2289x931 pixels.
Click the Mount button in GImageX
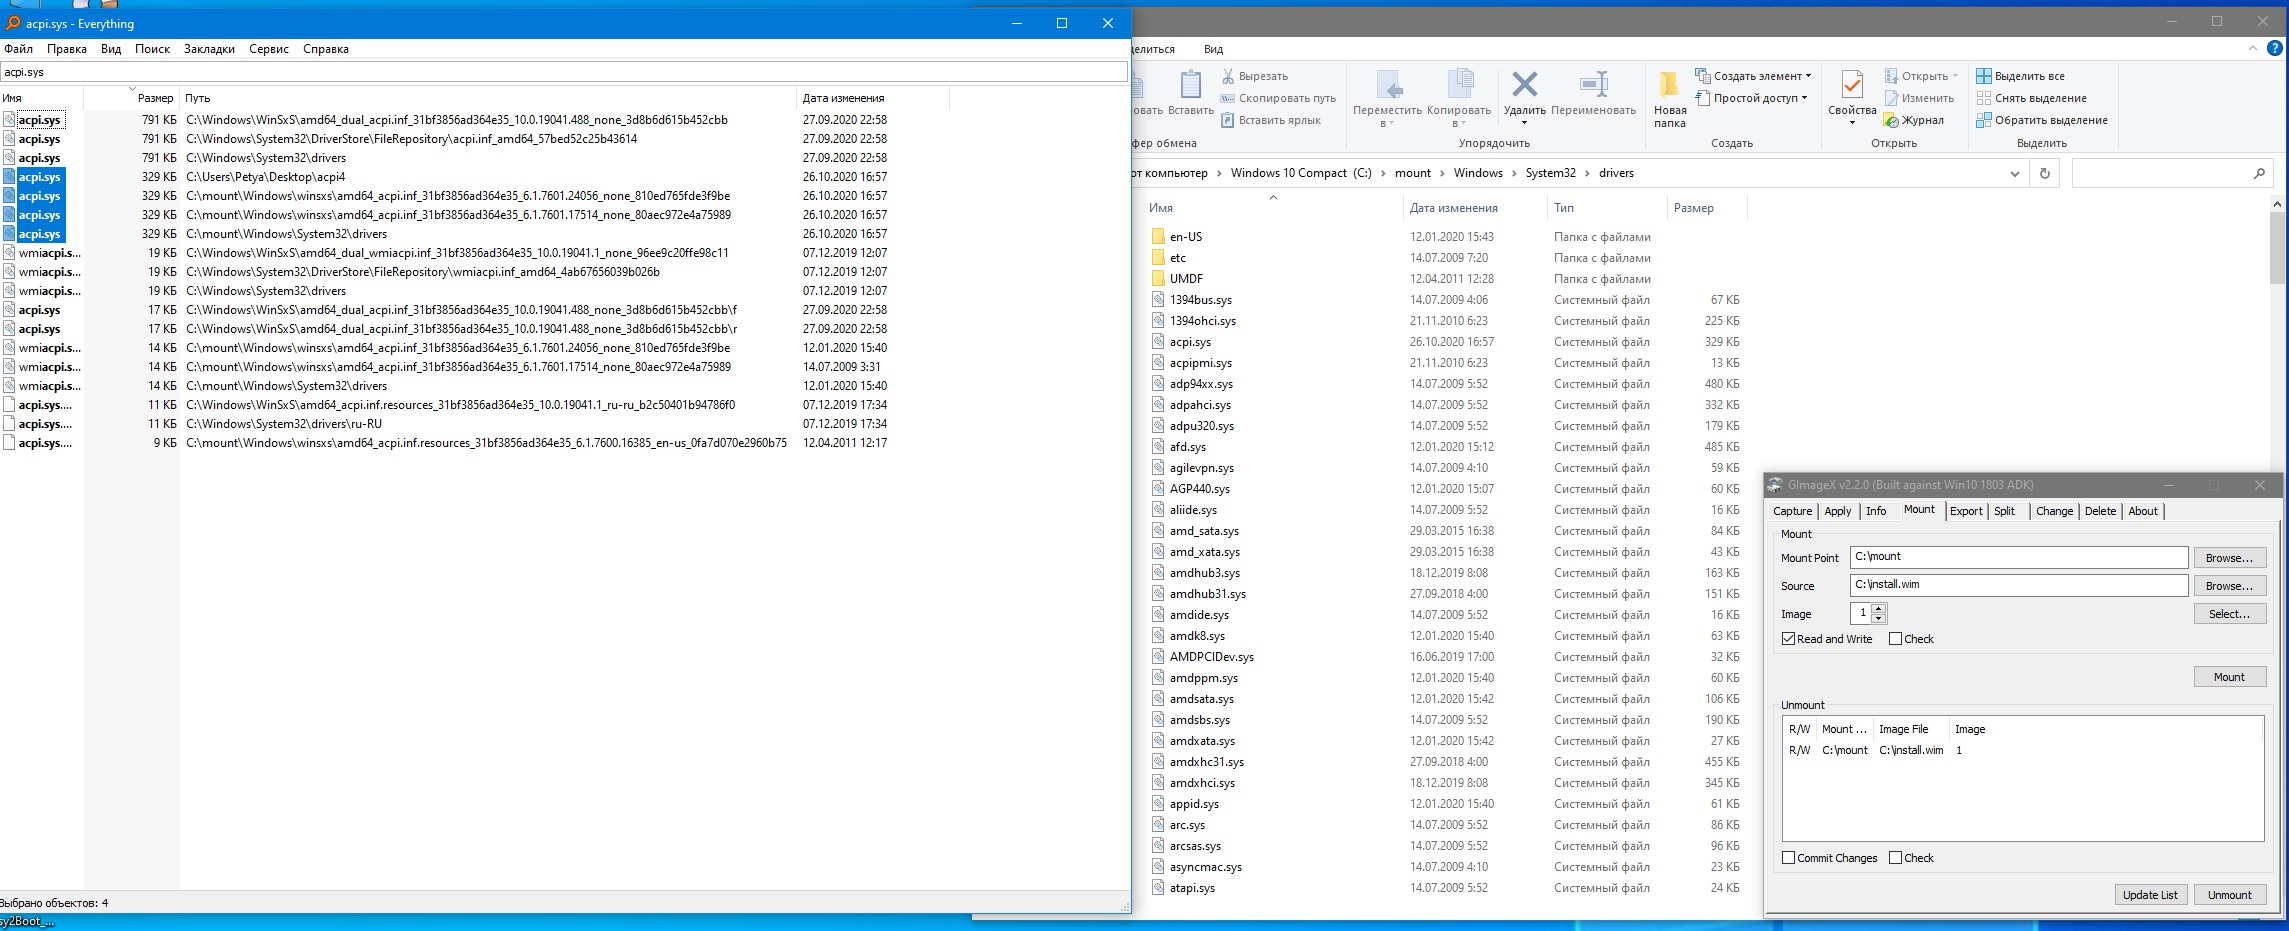[2229, 677]
